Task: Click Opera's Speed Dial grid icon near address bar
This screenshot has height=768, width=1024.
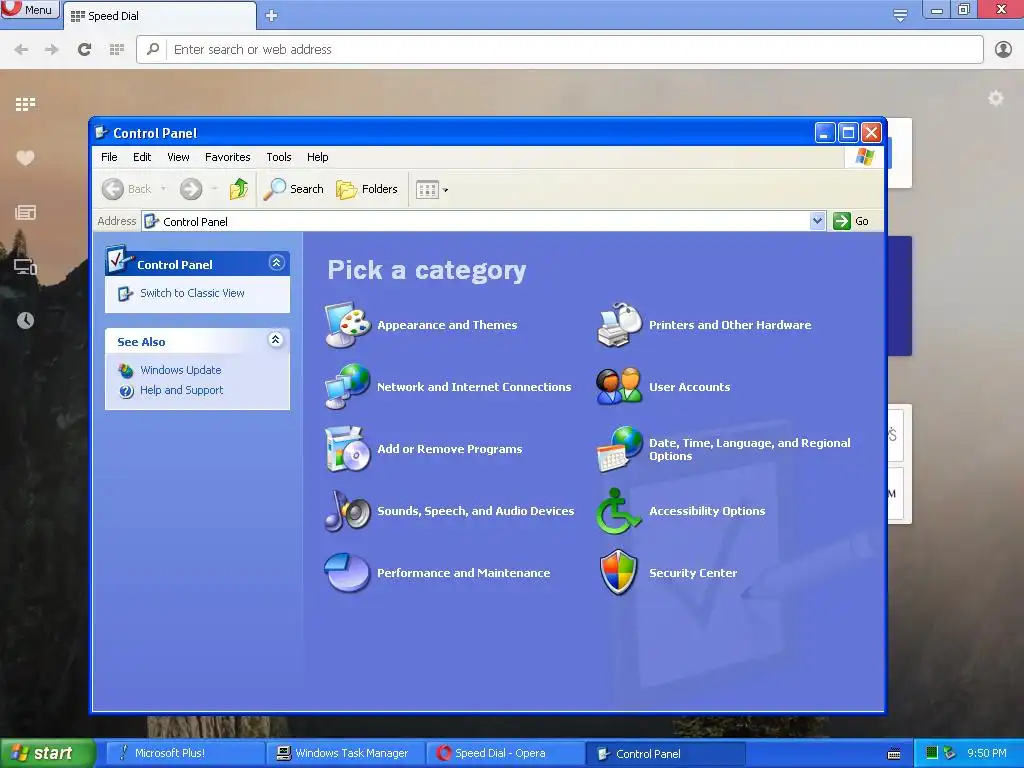Action: [x=117, y=50]
